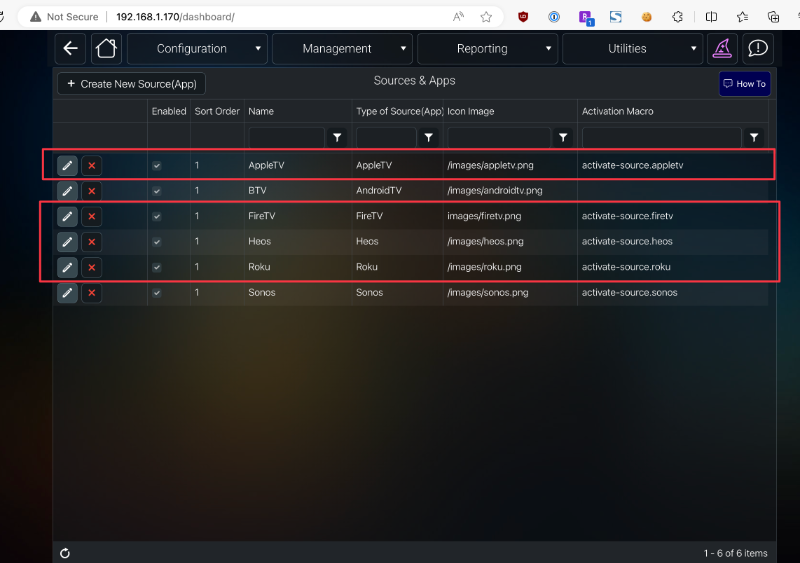Click Create New Source(App) button
The height and width of the screenshot is (563, 800).
pos(132,84)
